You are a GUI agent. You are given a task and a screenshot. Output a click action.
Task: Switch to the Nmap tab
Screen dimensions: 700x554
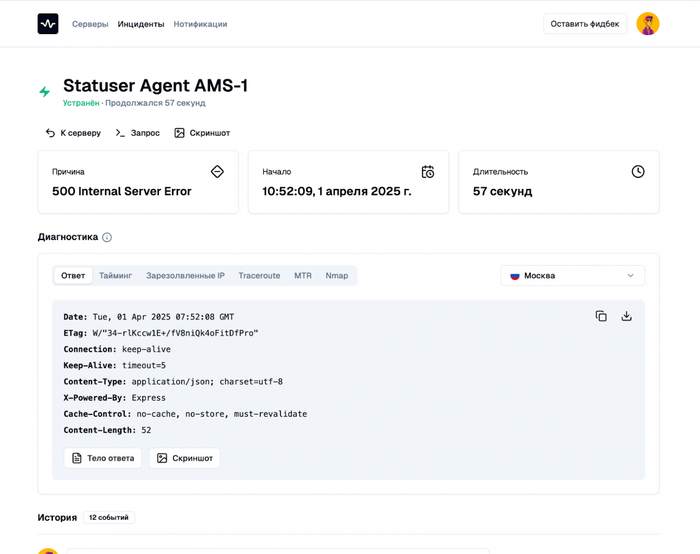tap(337, 276)
